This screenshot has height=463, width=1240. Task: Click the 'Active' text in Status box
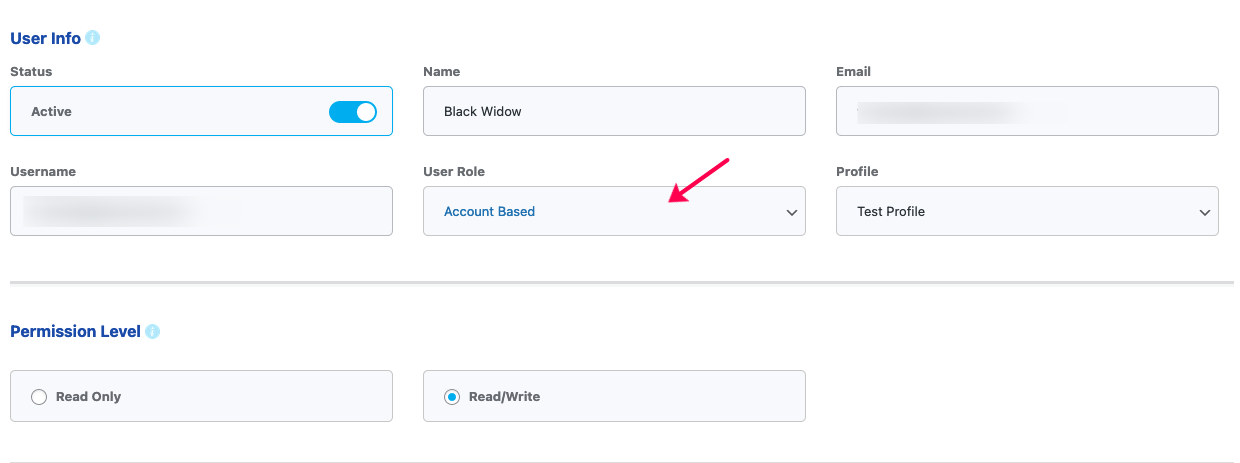click(x=51, y=112)
